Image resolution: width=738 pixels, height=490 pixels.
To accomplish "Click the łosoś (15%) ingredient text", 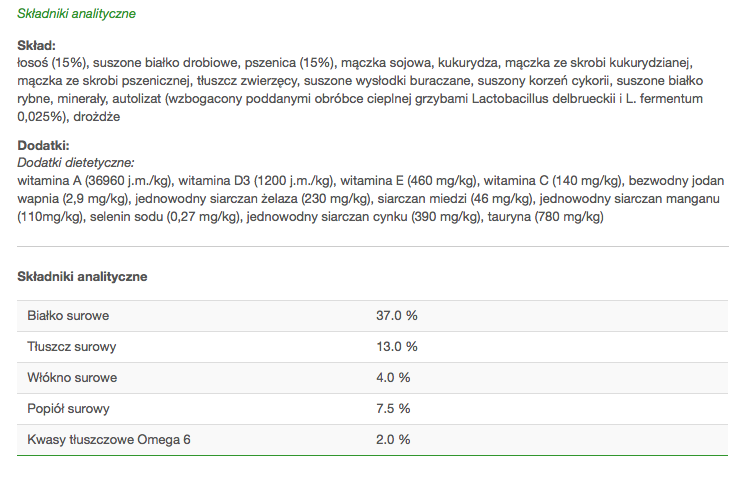I will click(x=51, y=63).
